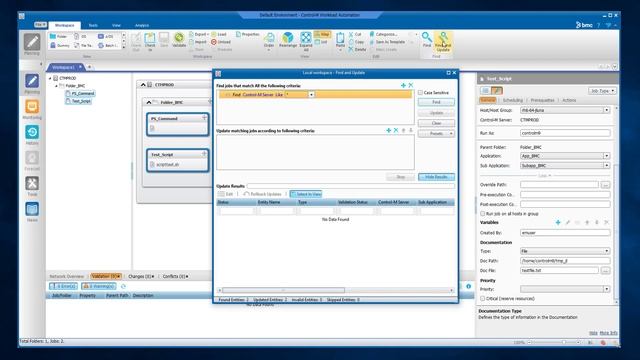Click the Update Results horizontal scrollbar
Viewport: 640px width, 360px height.
point(283,290)
